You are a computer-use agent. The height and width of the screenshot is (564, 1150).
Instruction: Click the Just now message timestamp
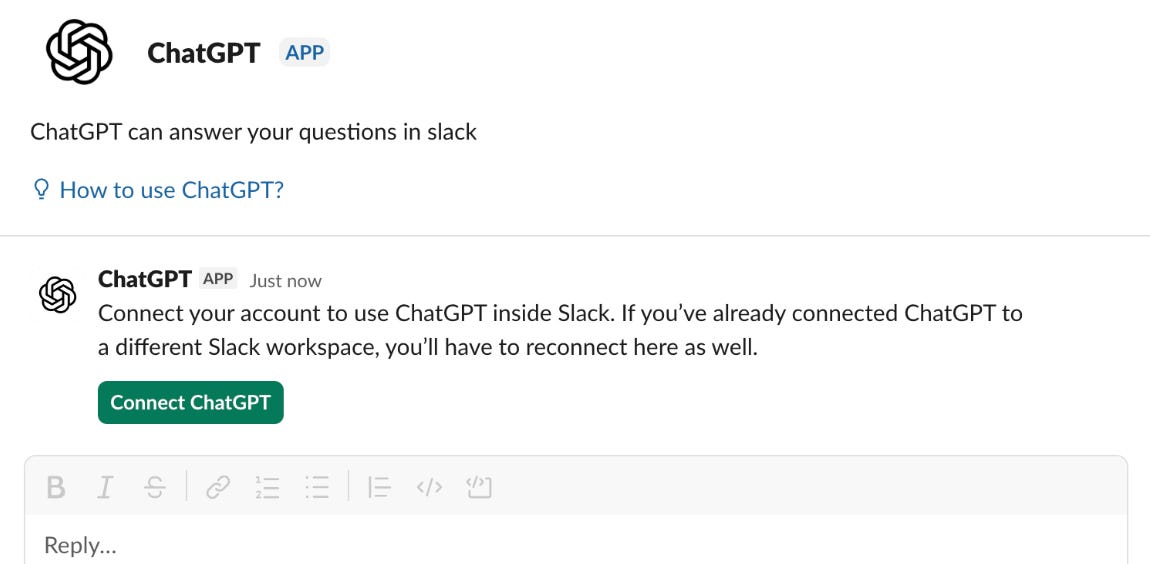click(285, 281)
